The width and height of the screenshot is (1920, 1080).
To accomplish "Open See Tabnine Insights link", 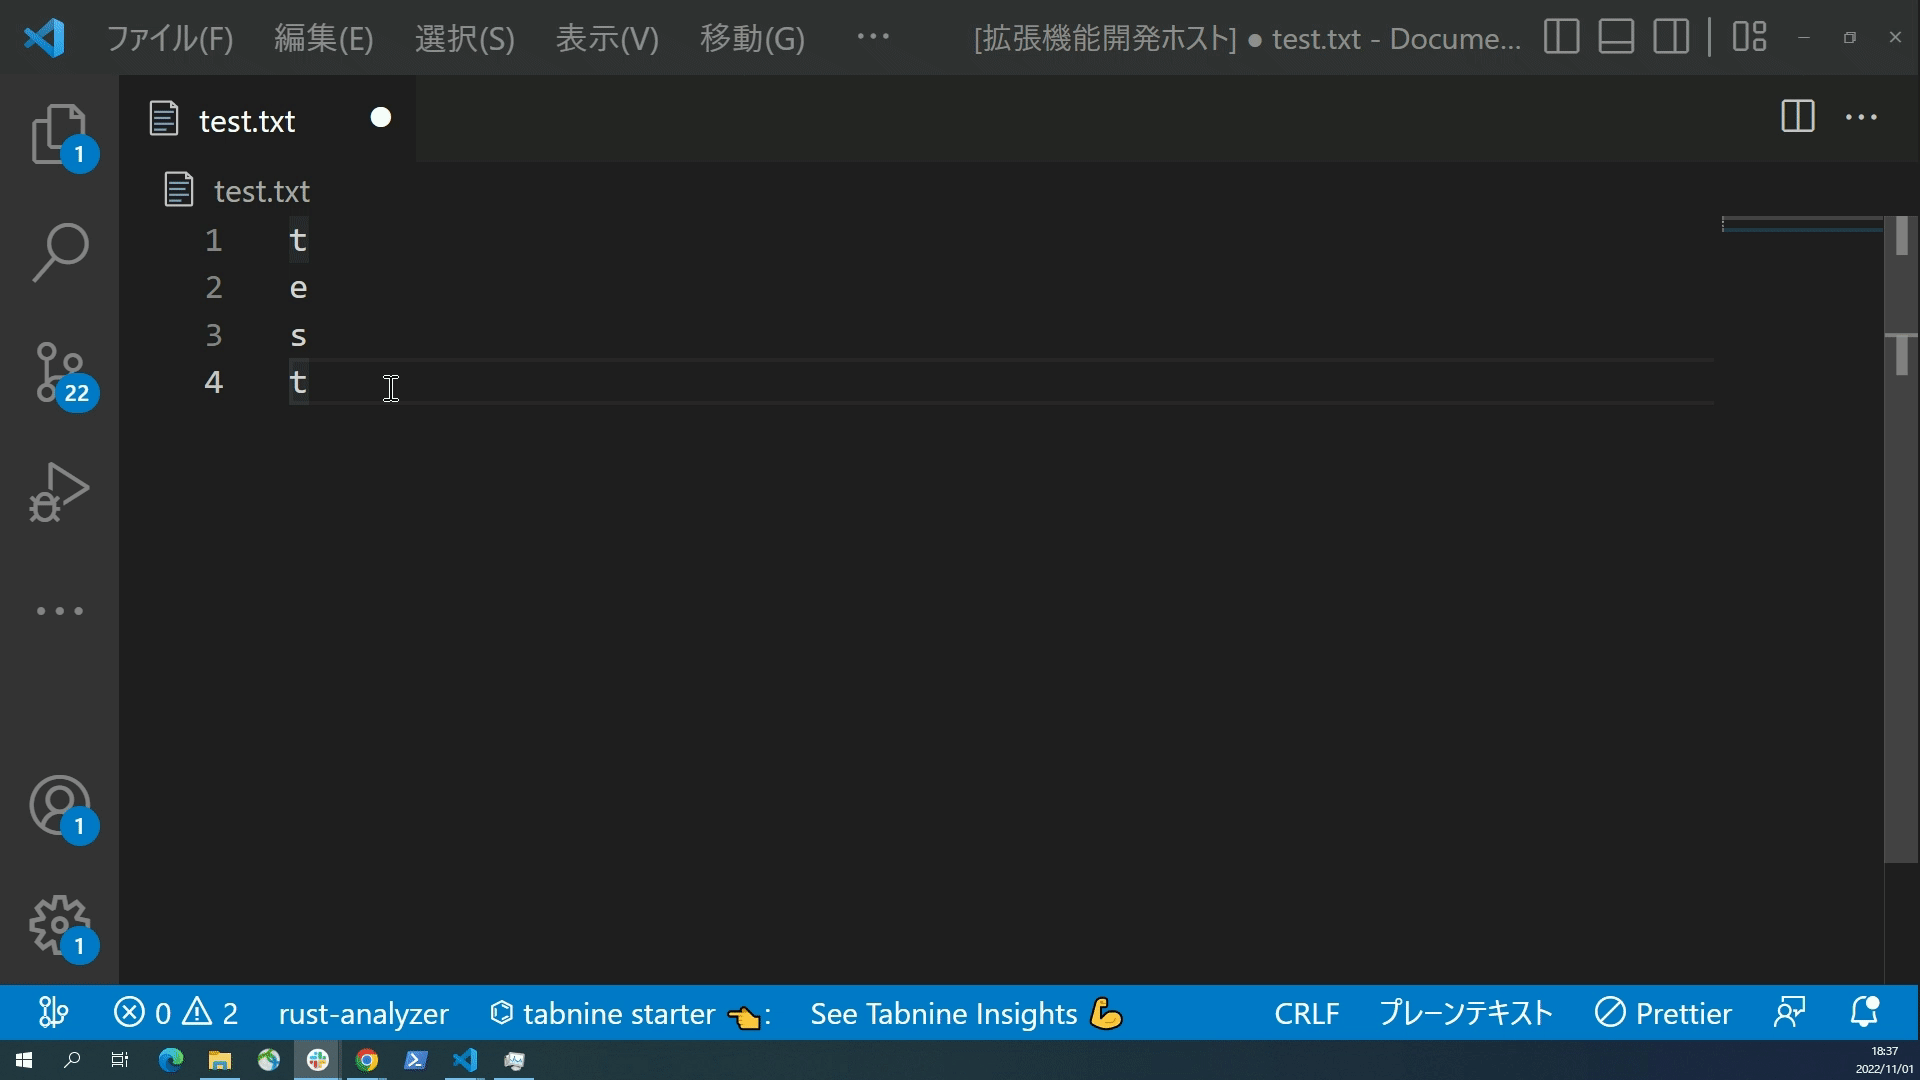I will coord(967,1013).
